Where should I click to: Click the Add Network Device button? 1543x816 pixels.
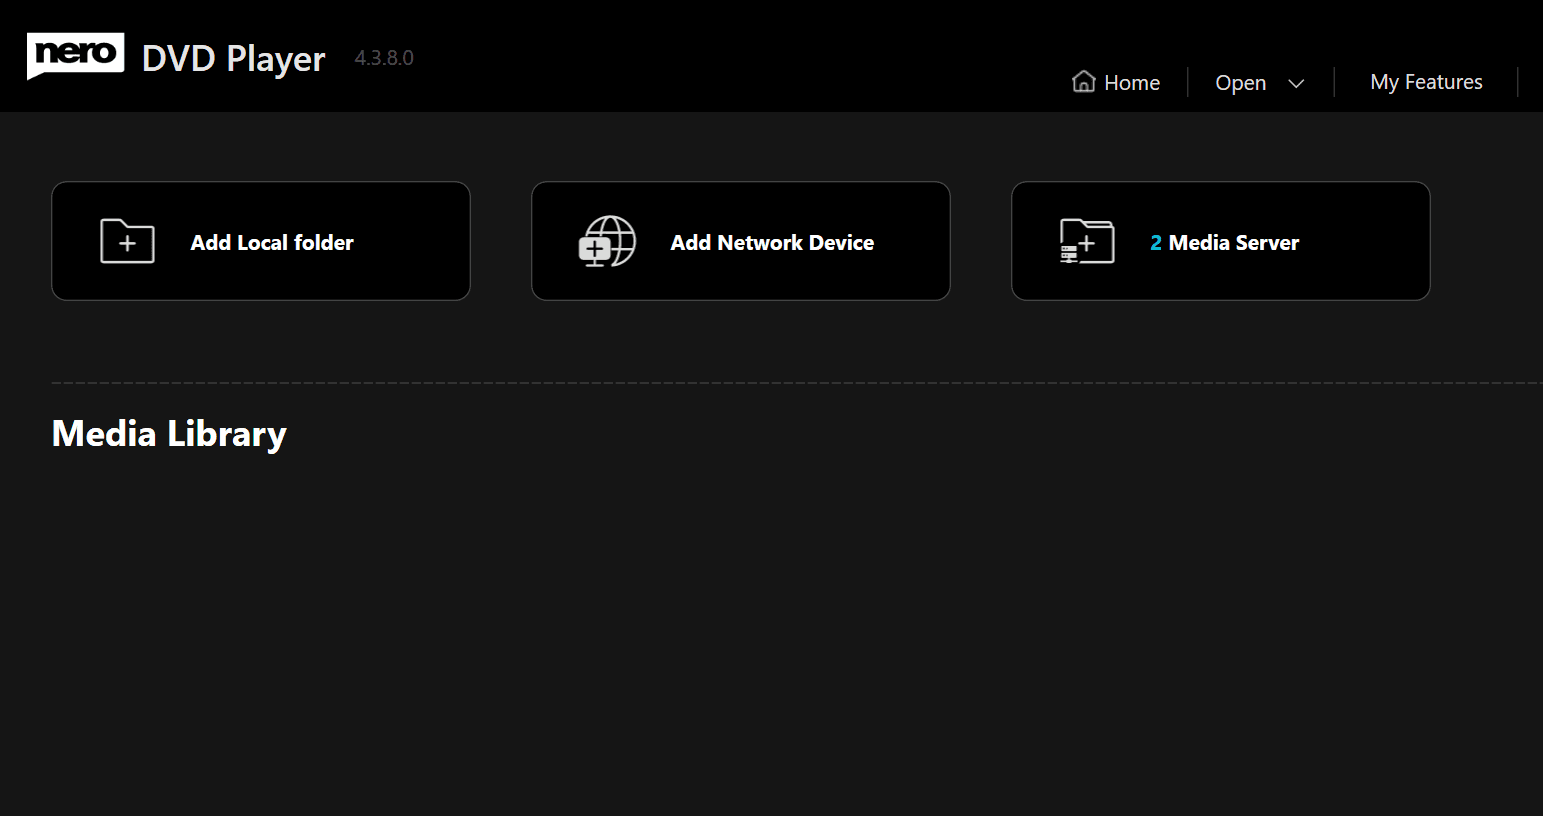click(741, 241)
